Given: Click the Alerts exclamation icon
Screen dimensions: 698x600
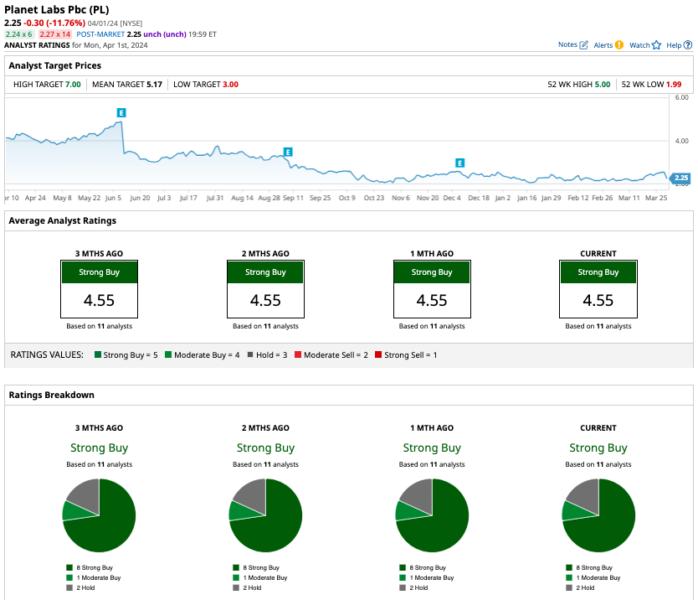Looking at the screenshot, I should click(x=619, y=45).
